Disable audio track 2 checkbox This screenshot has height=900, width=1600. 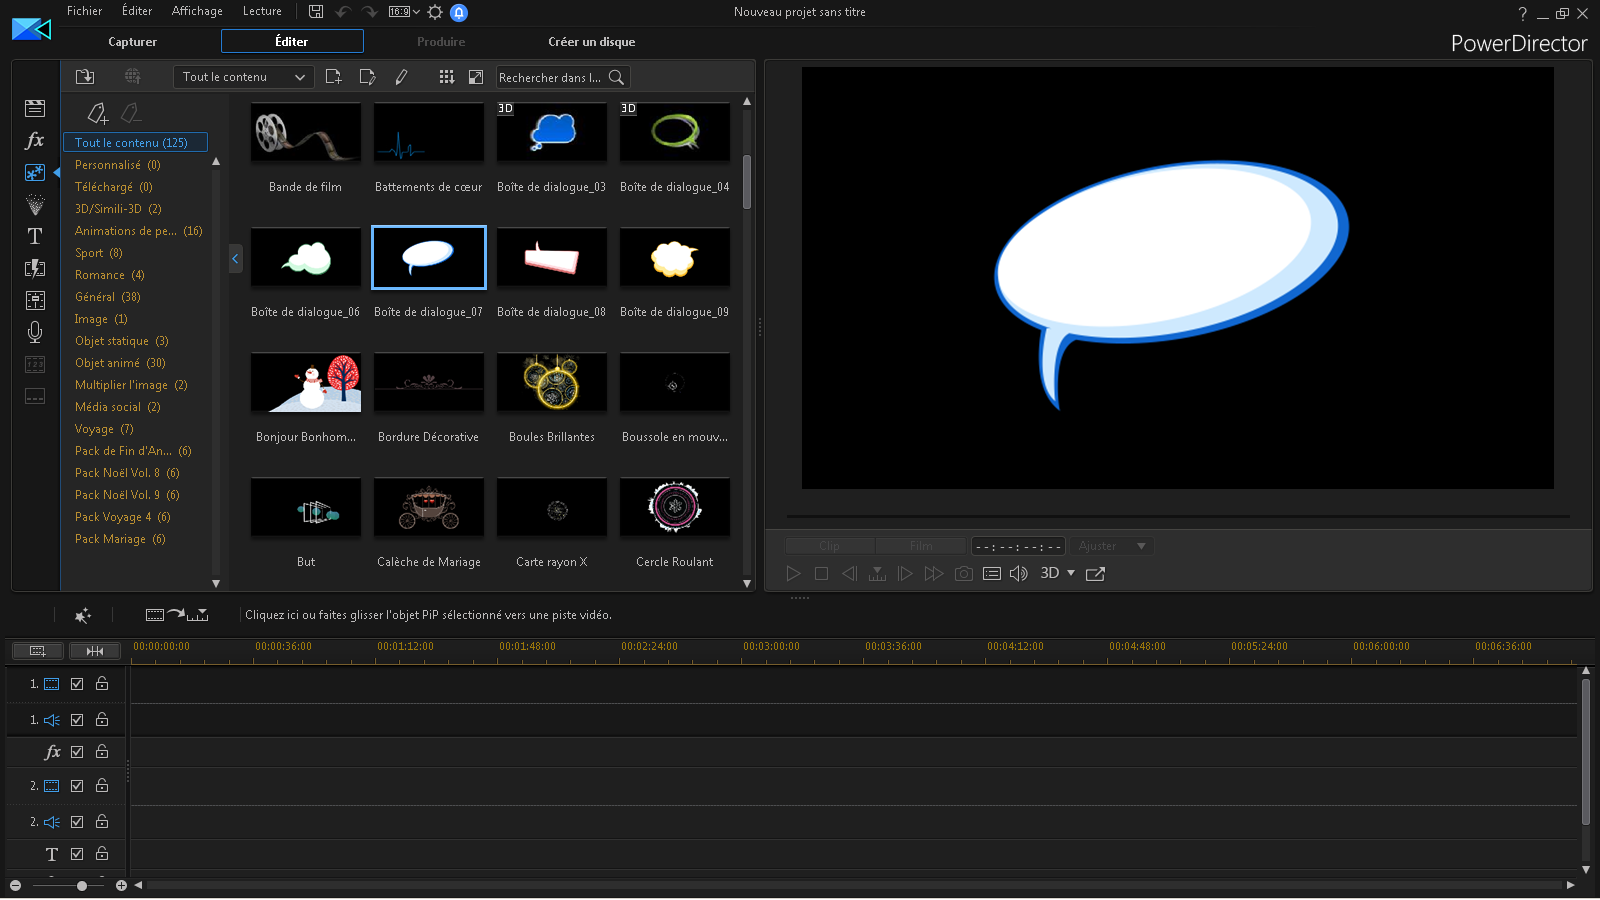77,822
